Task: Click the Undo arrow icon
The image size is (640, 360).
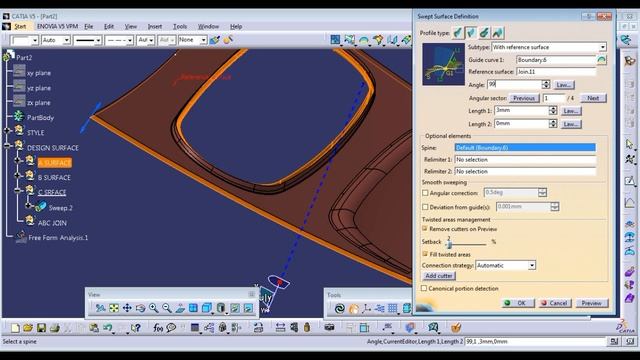Action: coord(108,328)
